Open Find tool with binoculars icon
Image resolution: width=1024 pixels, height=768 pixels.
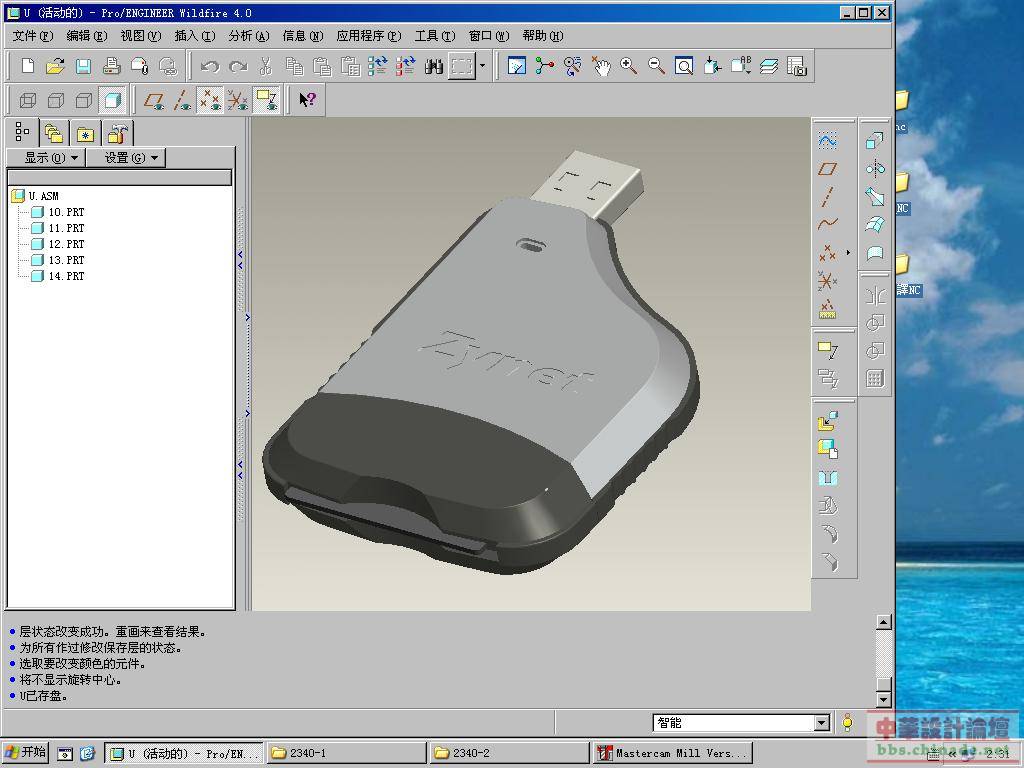click(434, 66)
